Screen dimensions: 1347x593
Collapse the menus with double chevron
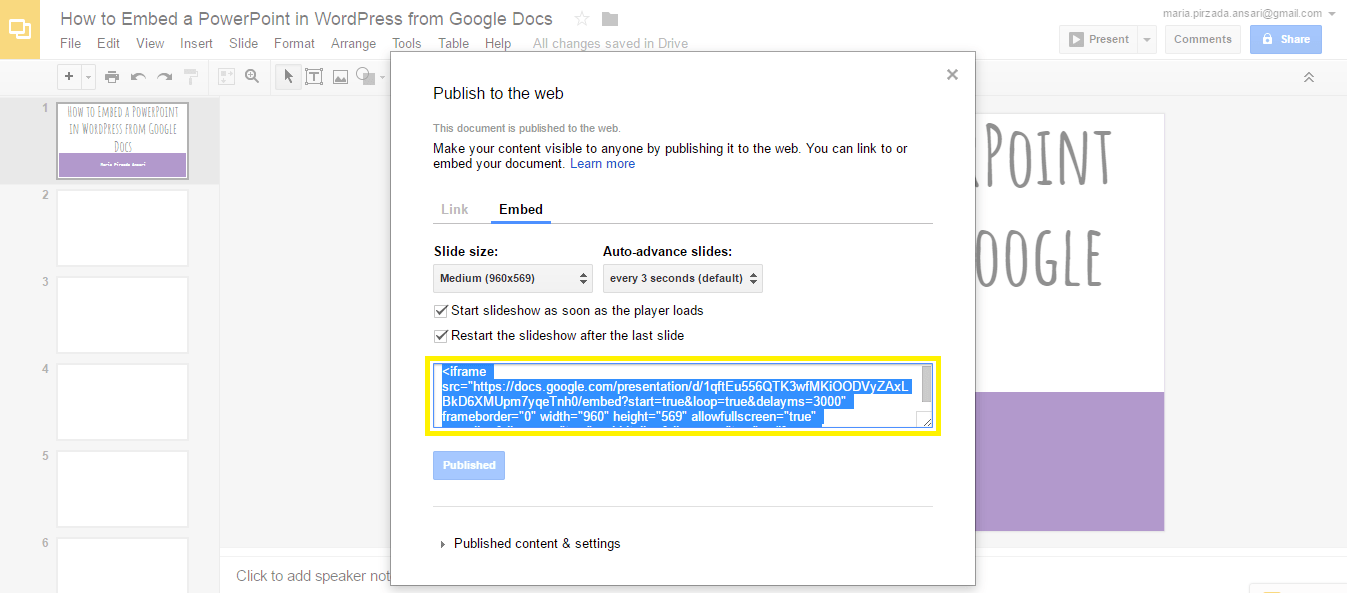tap(1308, 77)
